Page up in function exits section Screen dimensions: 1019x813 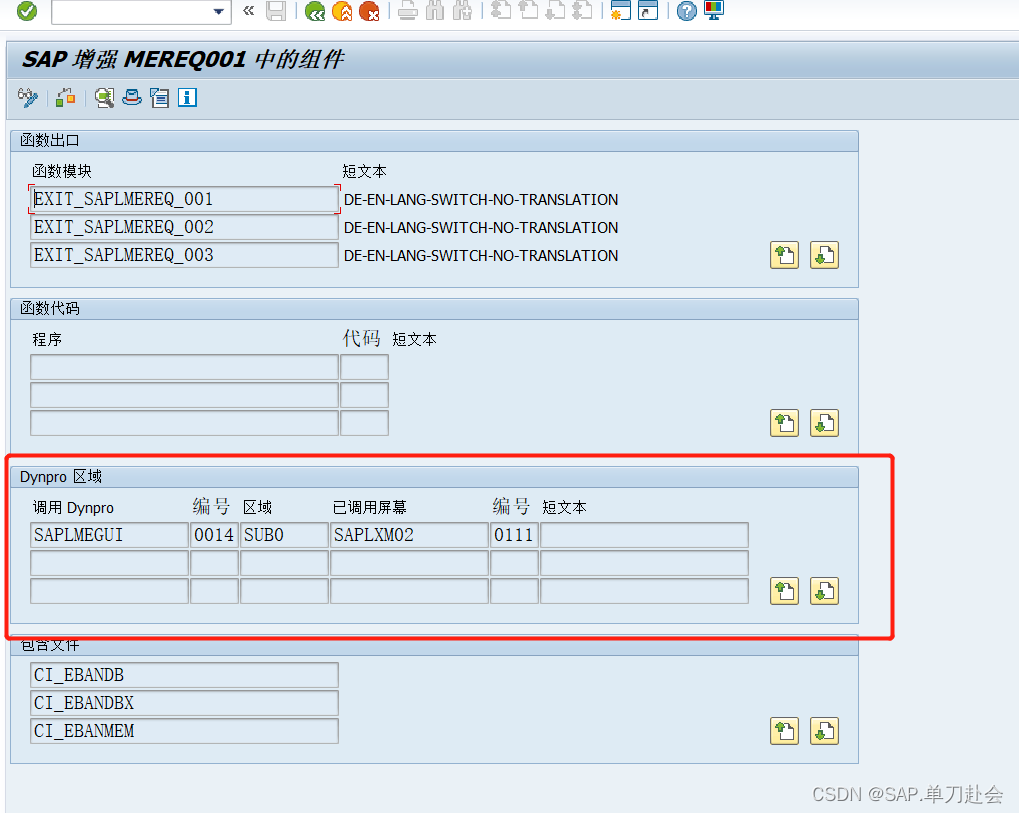(x=784, y=255)
